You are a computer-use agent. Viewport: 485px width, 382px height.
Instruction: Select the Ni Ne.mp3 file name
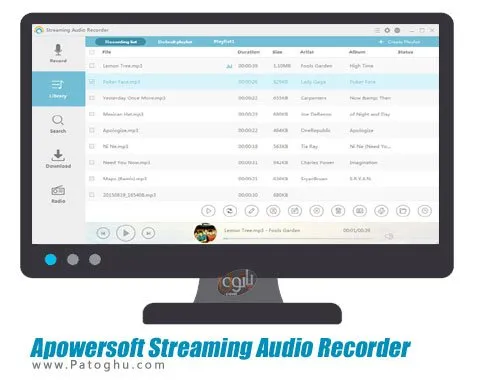pos(115,146)
